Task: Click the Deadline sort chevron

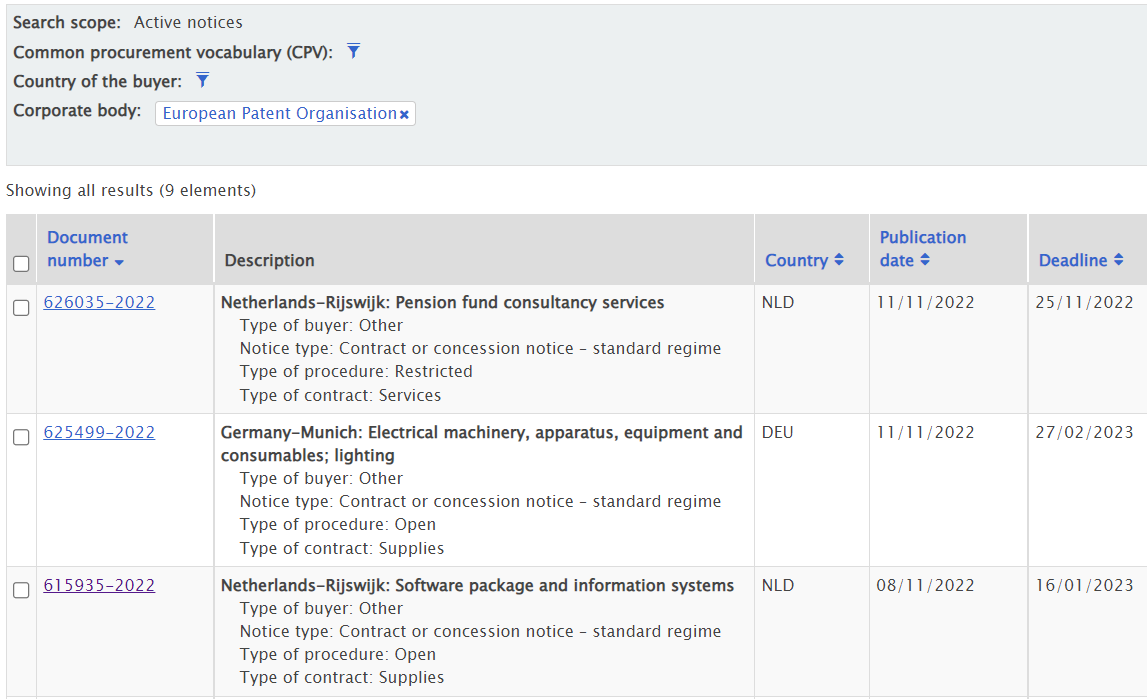Action: coord(1121,259)
